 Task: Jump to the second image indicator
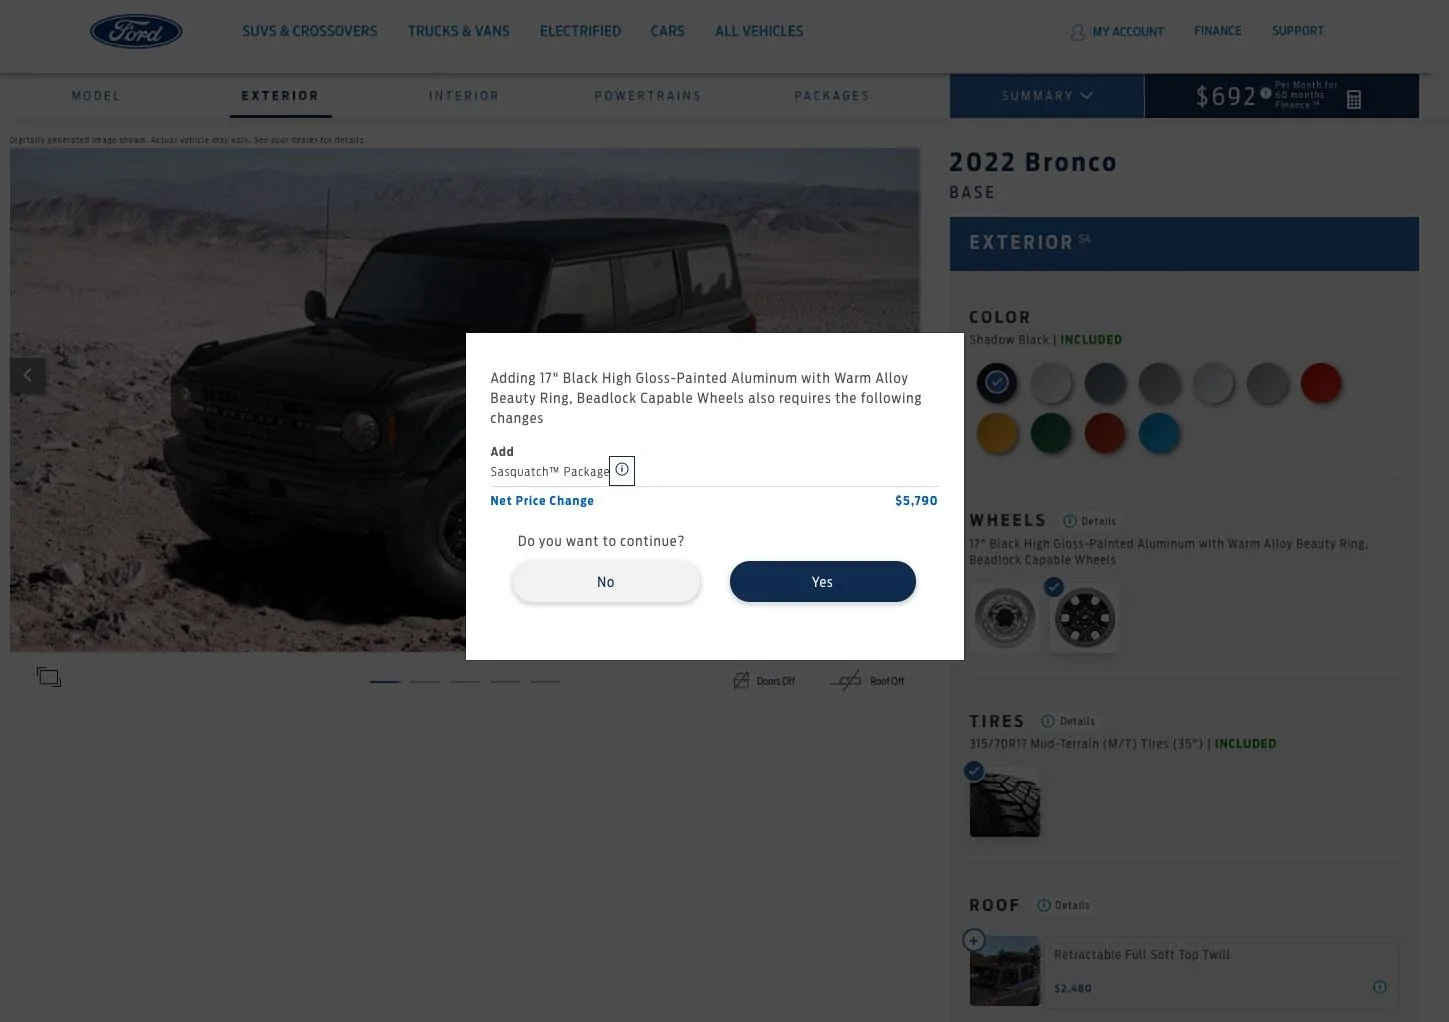(425, 681)
